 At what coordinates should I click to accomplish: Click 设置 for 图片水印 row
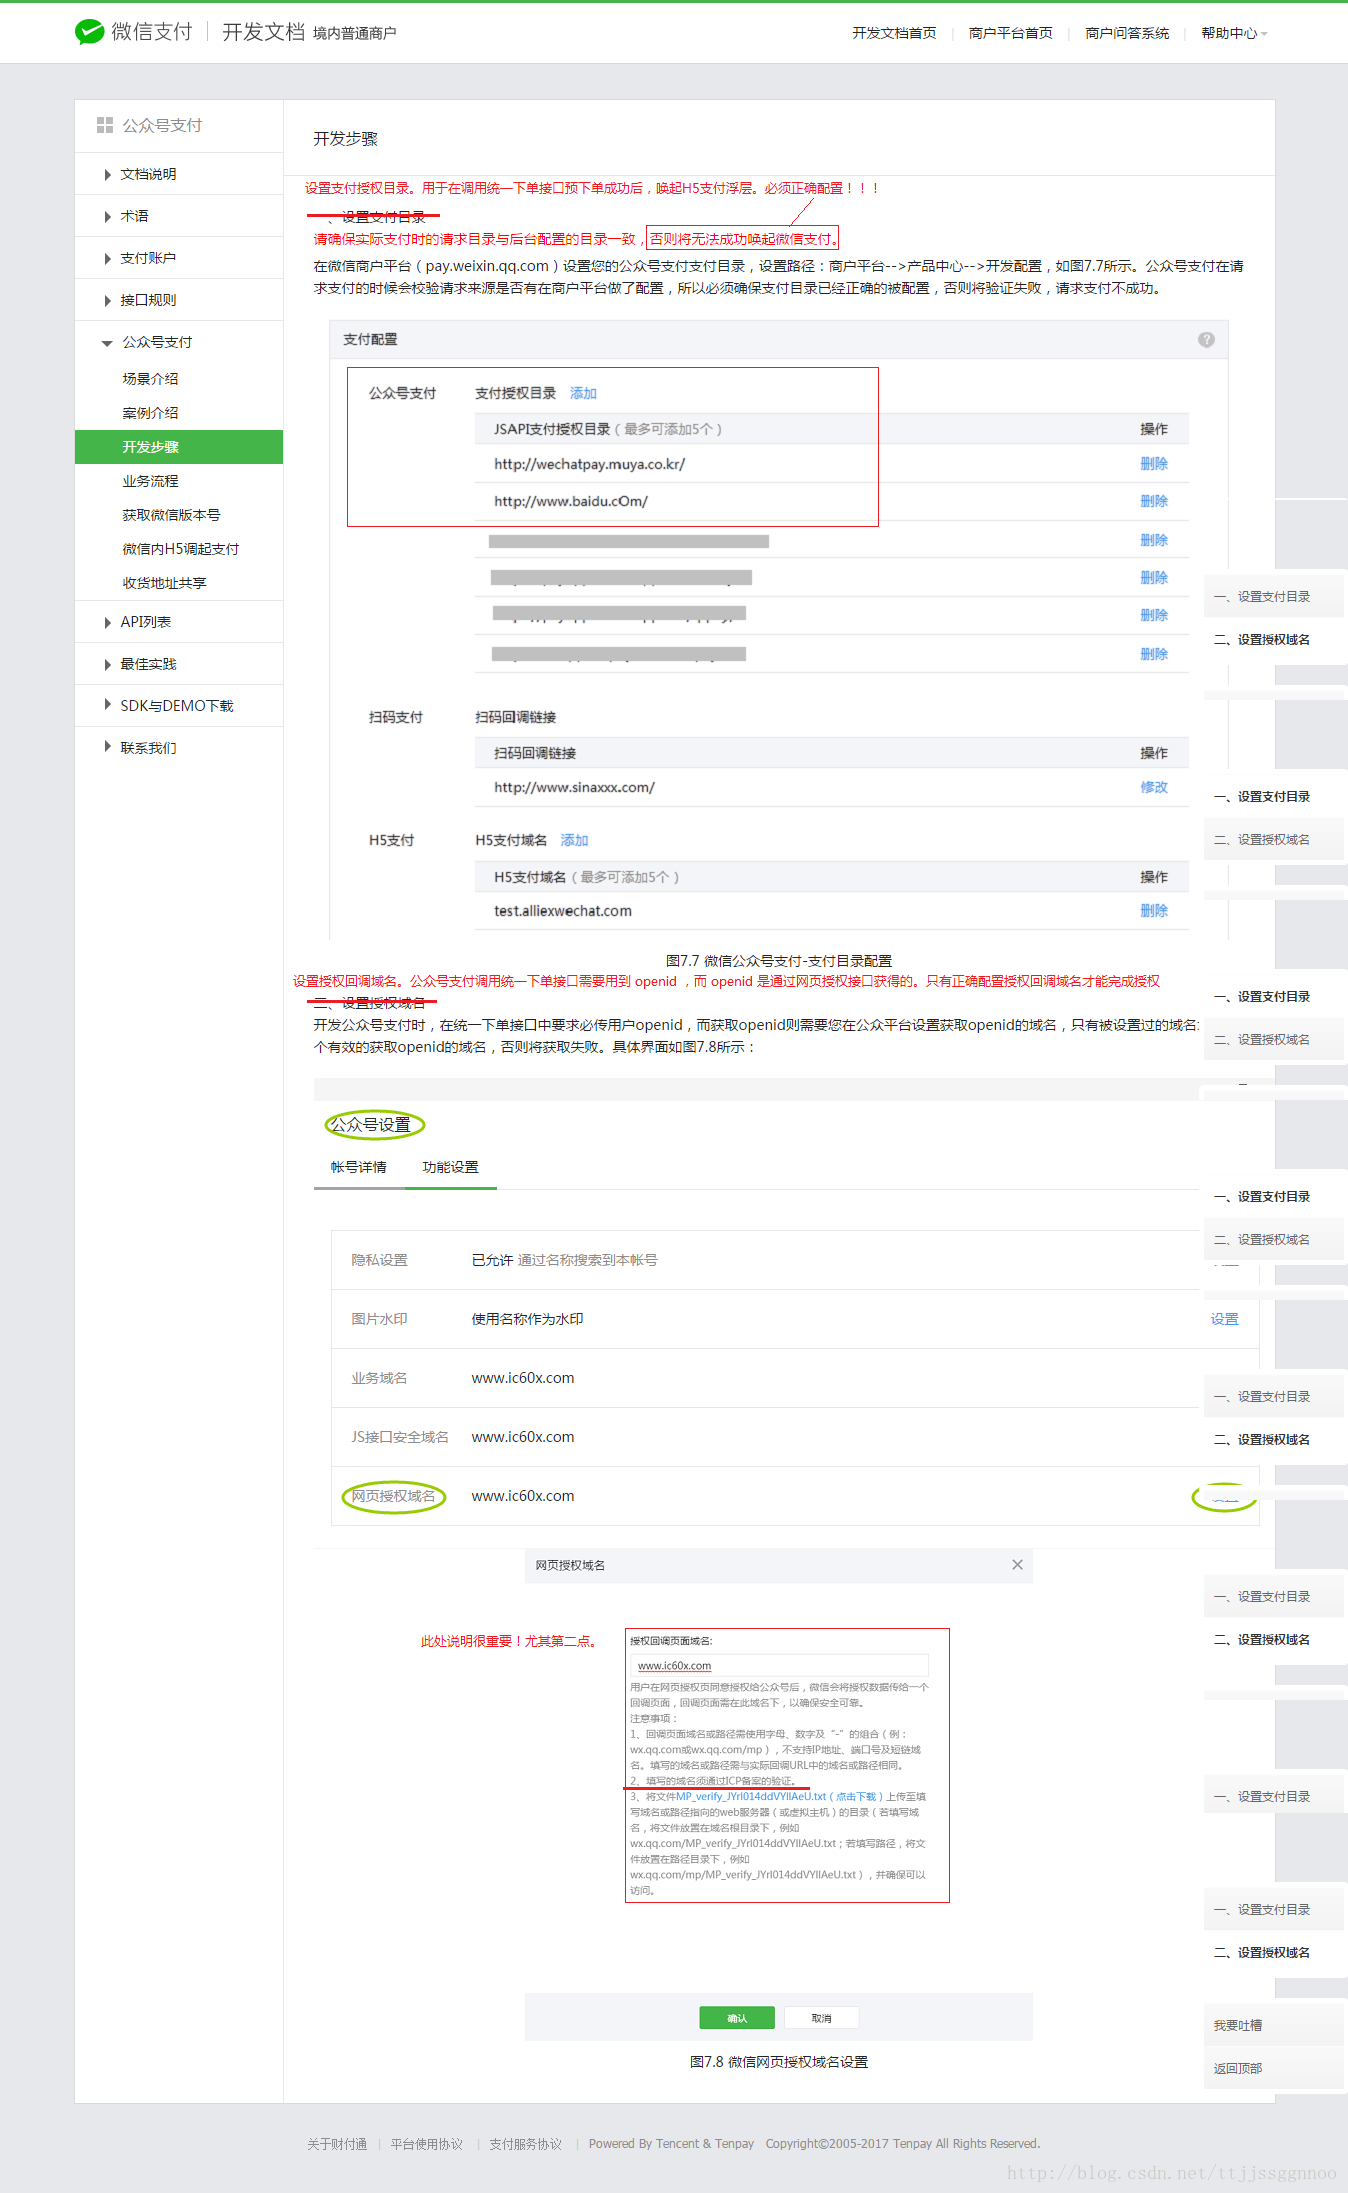click(x=1225, y=1319)
